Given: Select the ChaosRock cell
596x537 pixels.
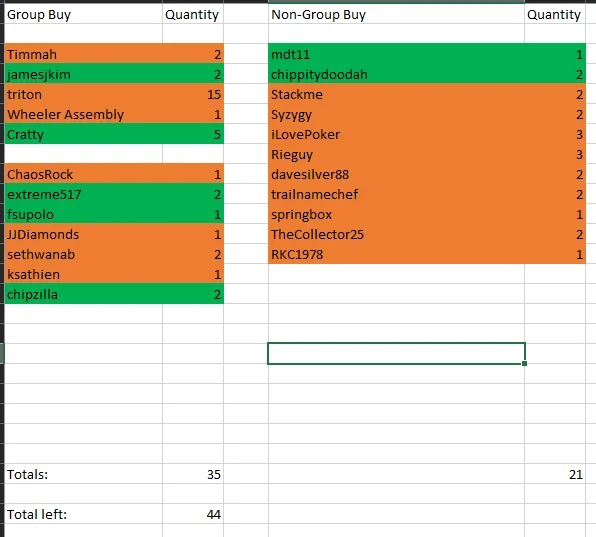Looking at the screenshot, I should pyautogui.click(x=83, y=174).
